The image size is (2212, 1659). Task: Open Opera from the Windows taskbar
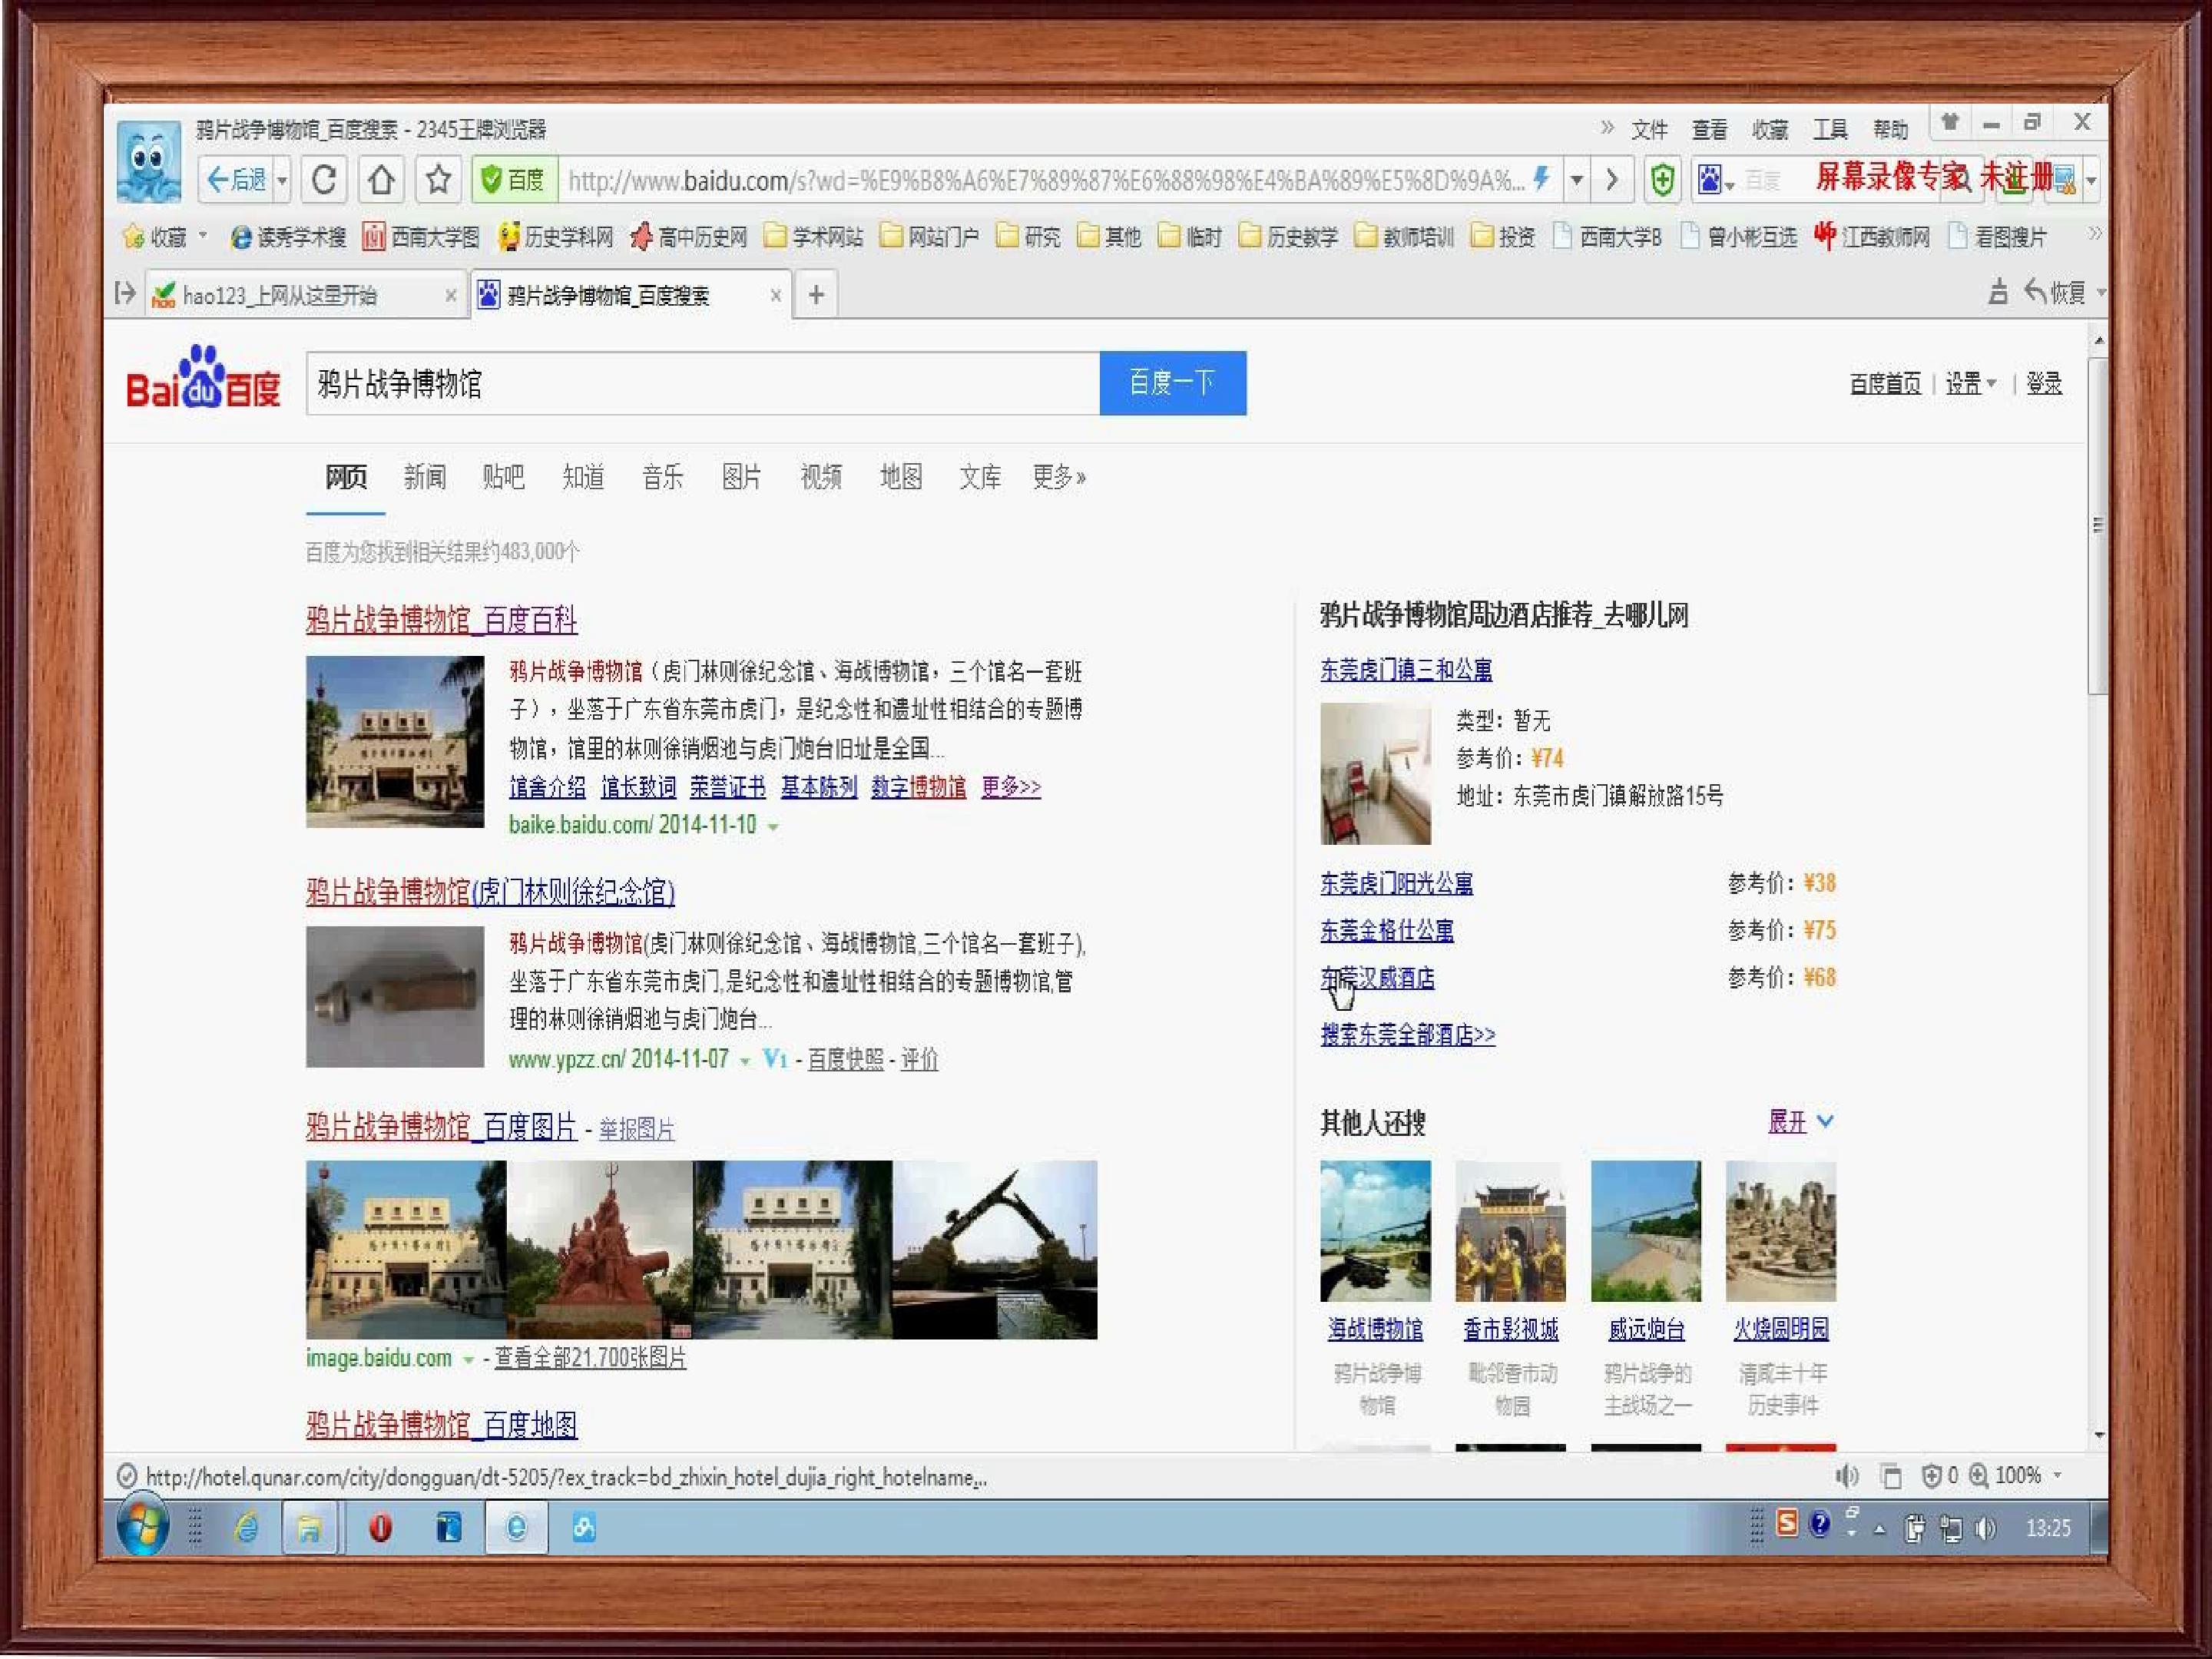(x=379, y=1528)
